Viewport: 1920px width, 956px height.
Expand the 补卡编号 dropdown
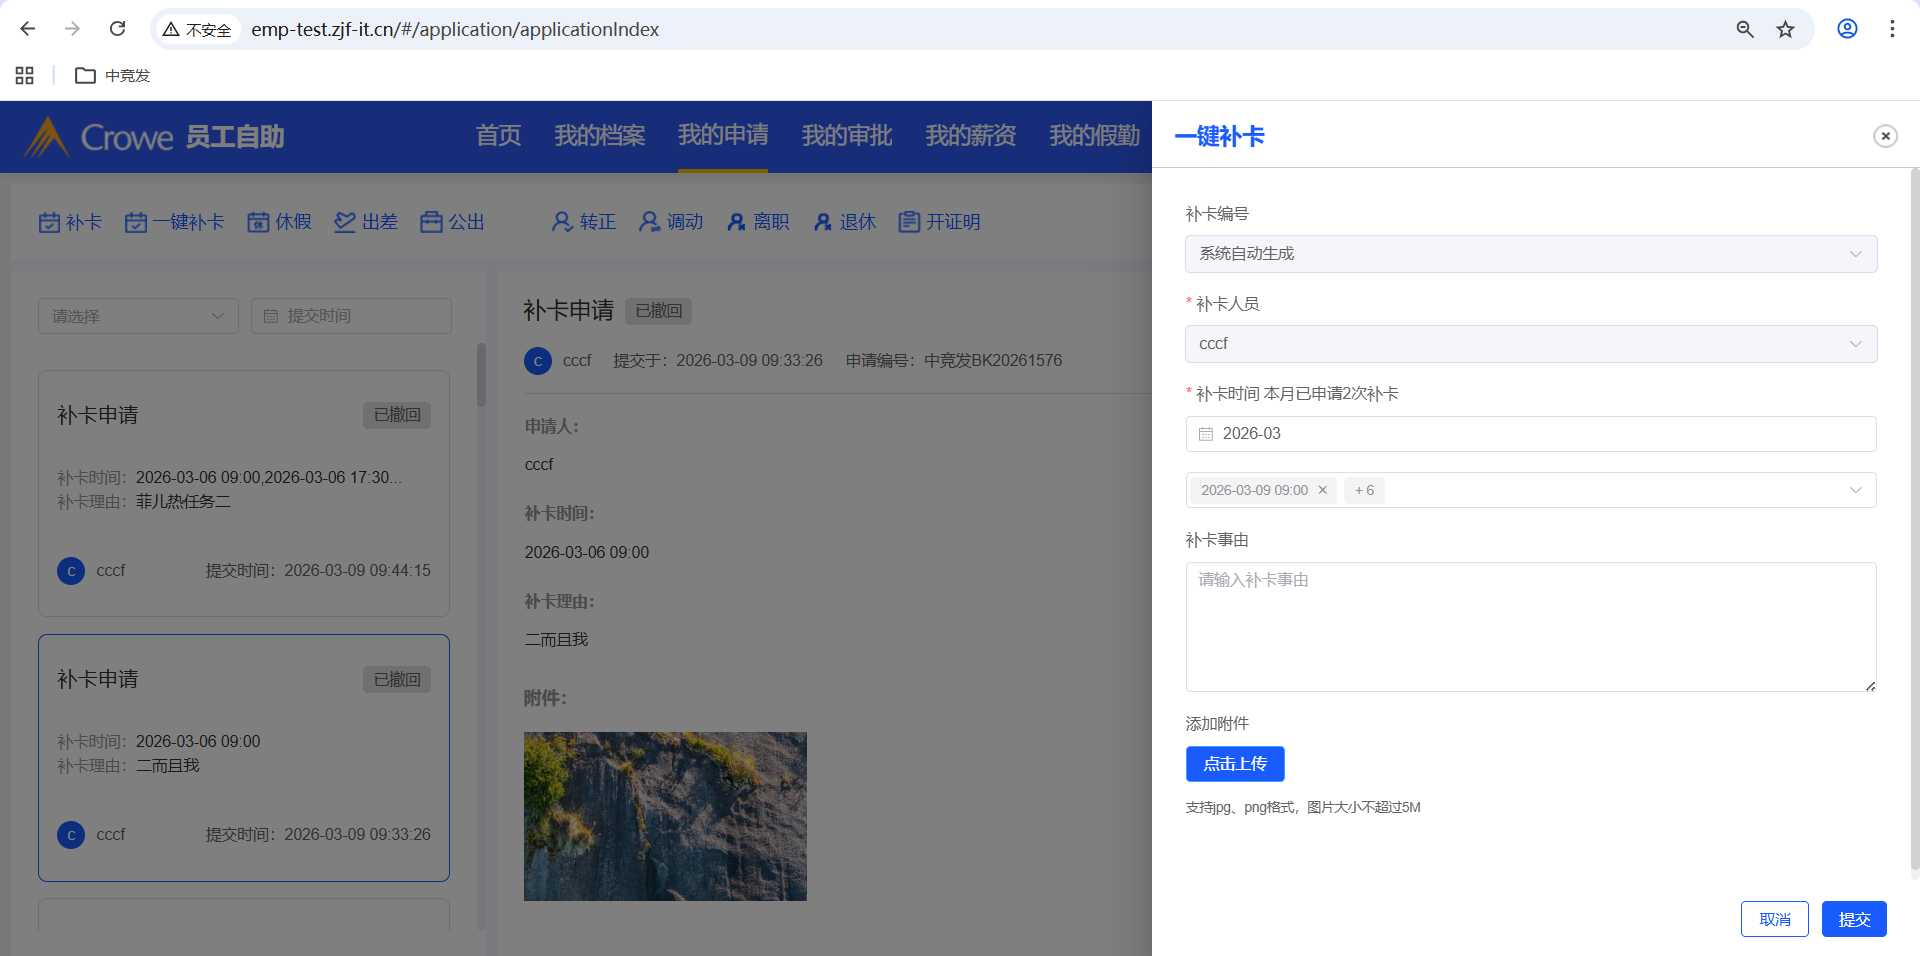tap(1530, 254)
